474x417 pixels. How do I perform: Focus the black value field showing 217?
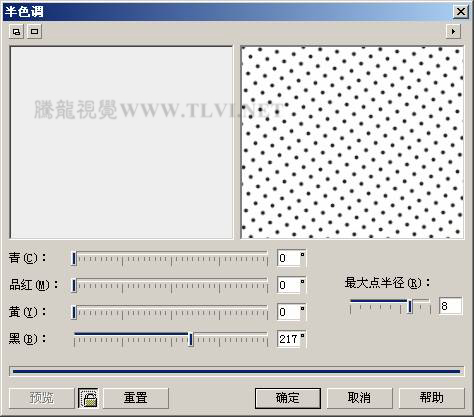coord(291,339)
